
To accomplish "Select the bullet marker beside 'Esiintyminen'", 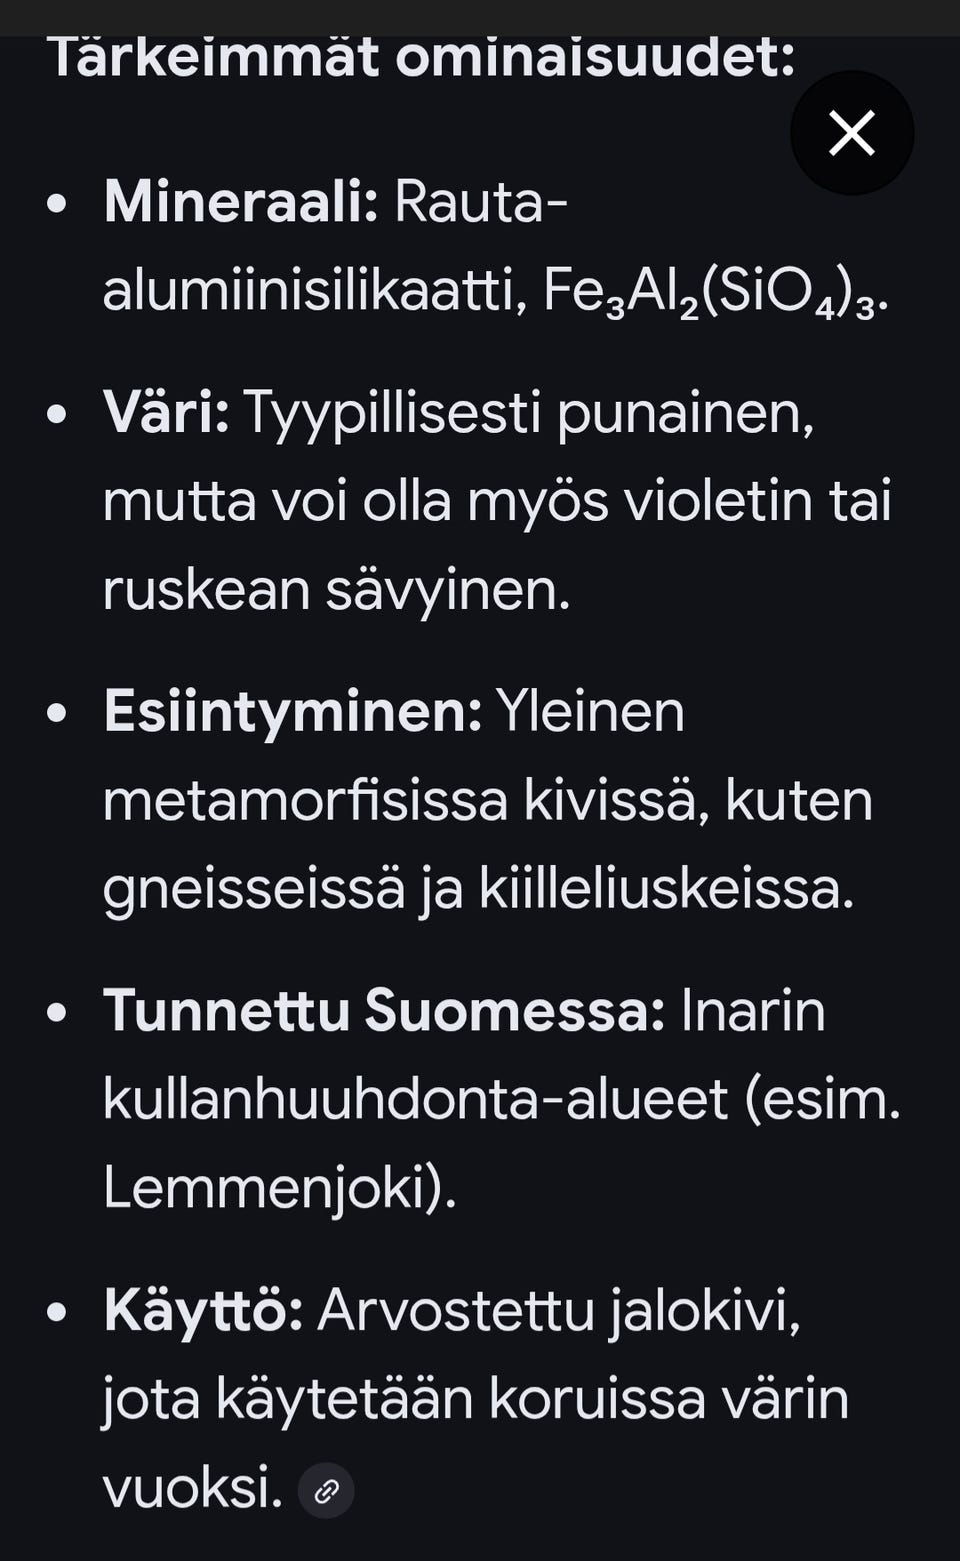I will pyautogui.click(x=57, y=712).
